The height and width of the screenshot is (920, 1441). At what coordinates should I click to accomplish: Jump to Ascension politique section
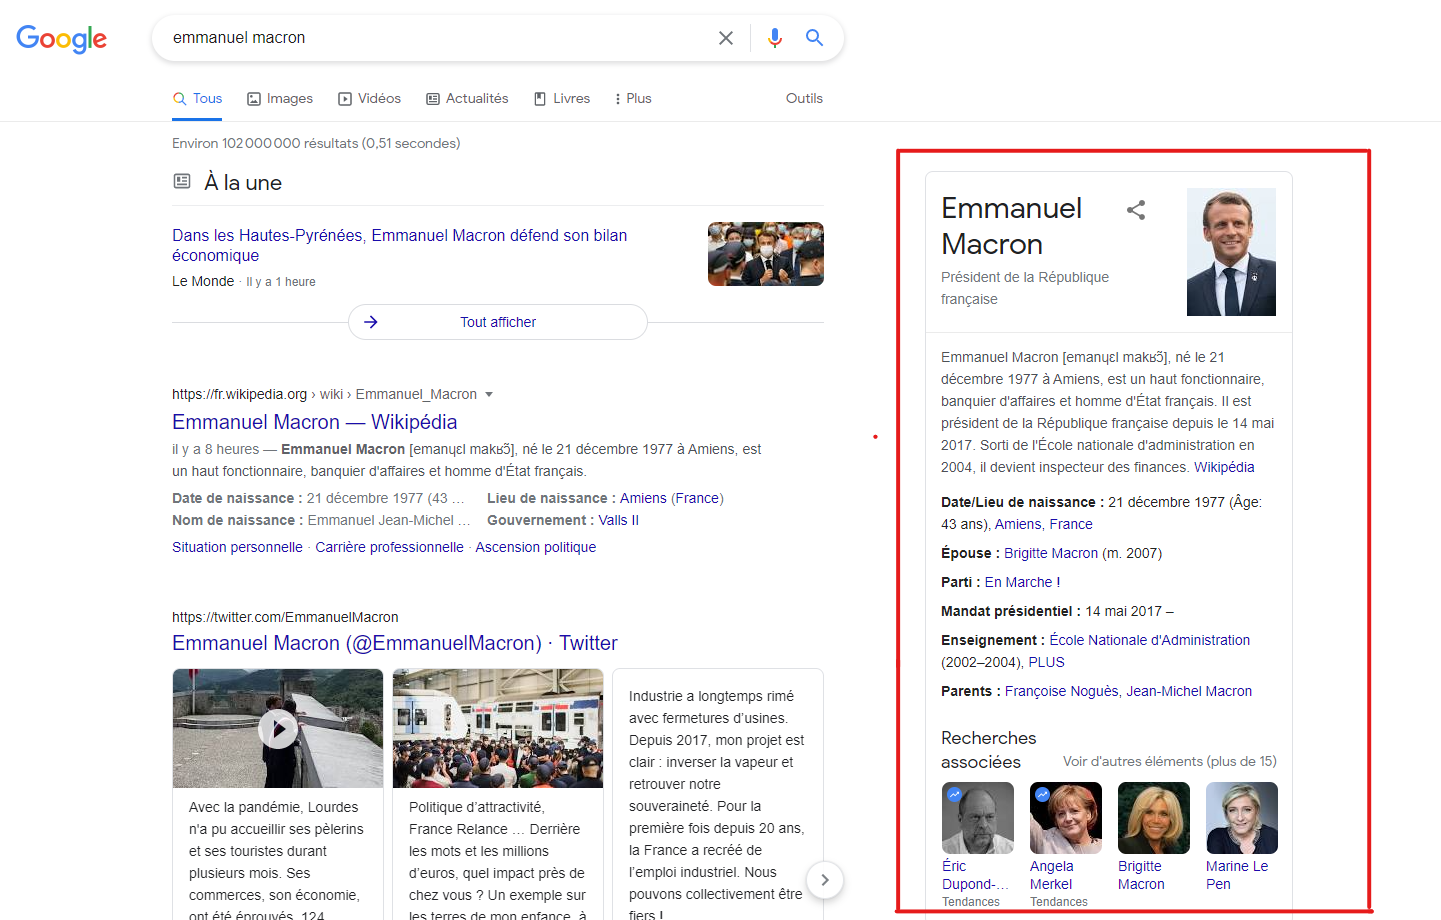pyautogui.click(x=535, y=547)
